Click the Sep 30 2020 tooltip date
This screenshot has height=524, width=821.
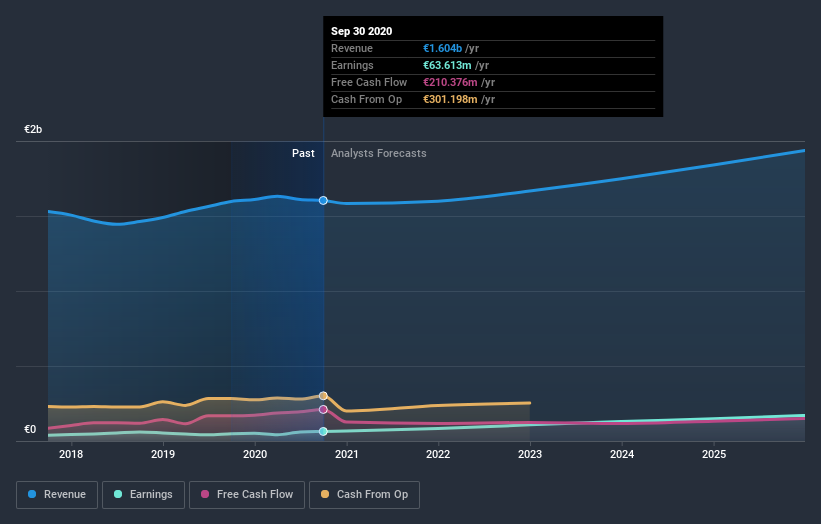click(361, 31)
